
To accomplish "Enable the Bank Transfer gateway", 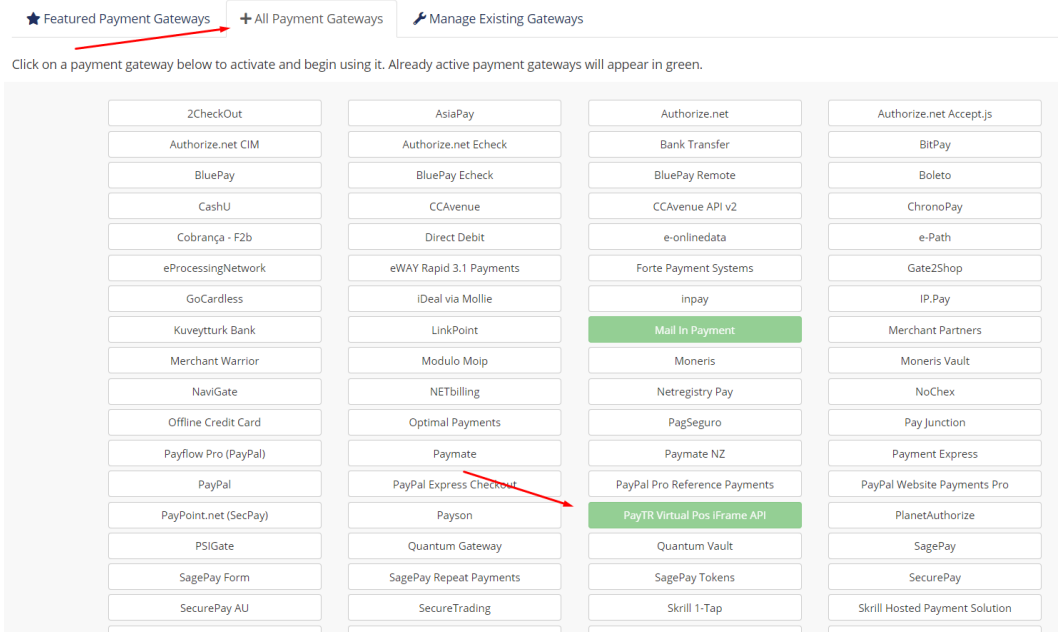I will [694, 145].
